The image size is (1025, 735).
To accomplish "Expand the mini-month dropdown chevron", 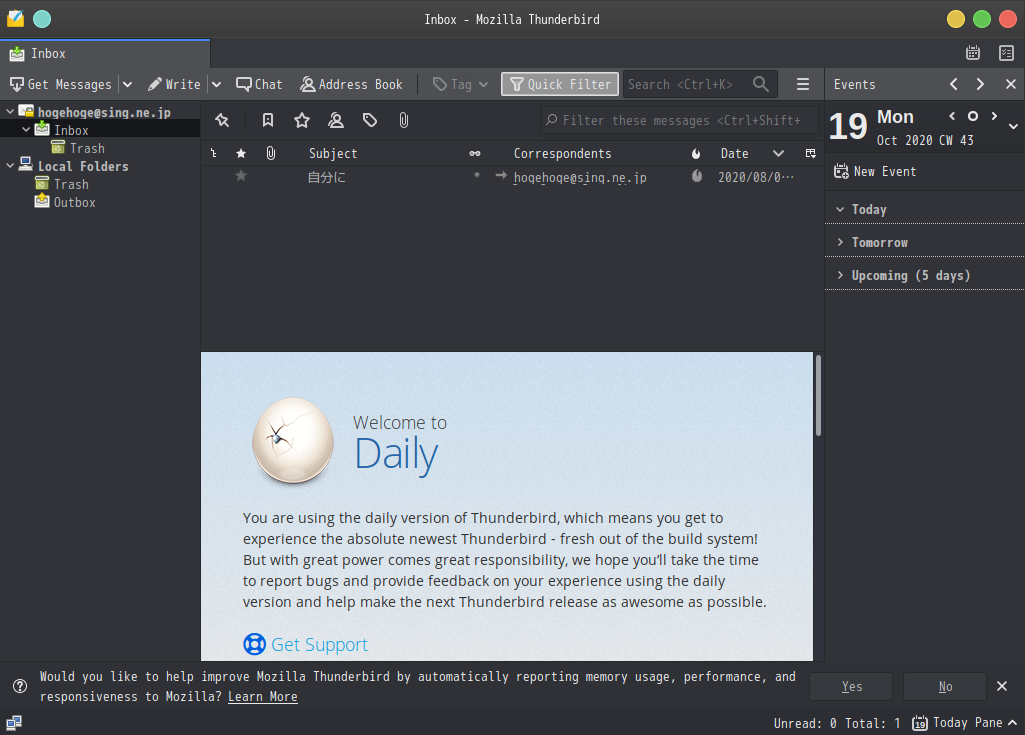I will pyautogui.click(x=1013, y=126).
